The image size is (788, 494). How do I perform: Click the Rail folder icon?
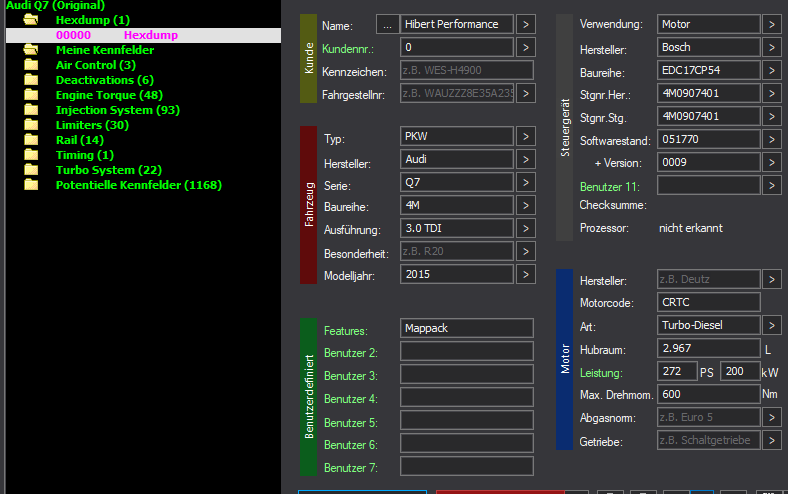31,140
